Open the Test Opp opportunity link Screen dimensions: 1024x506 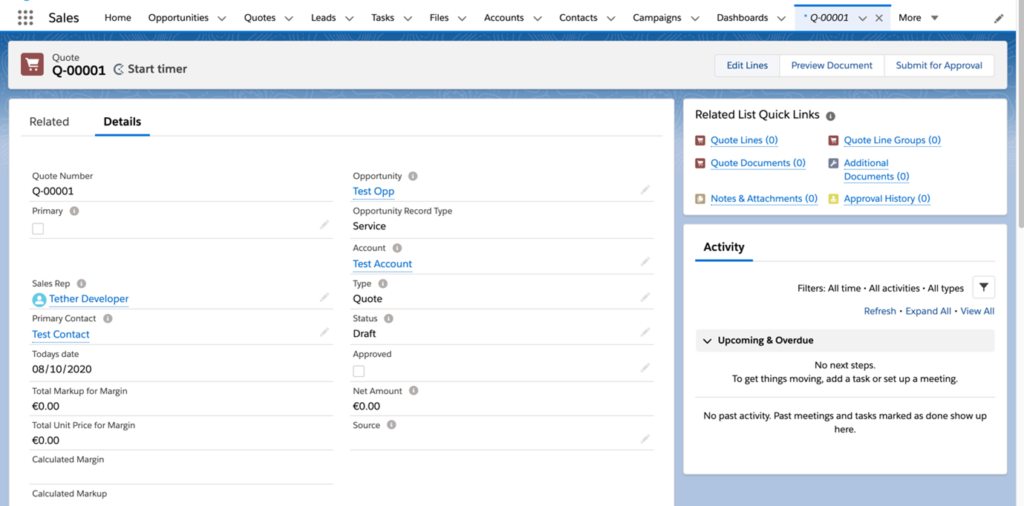tap(374, 191)
